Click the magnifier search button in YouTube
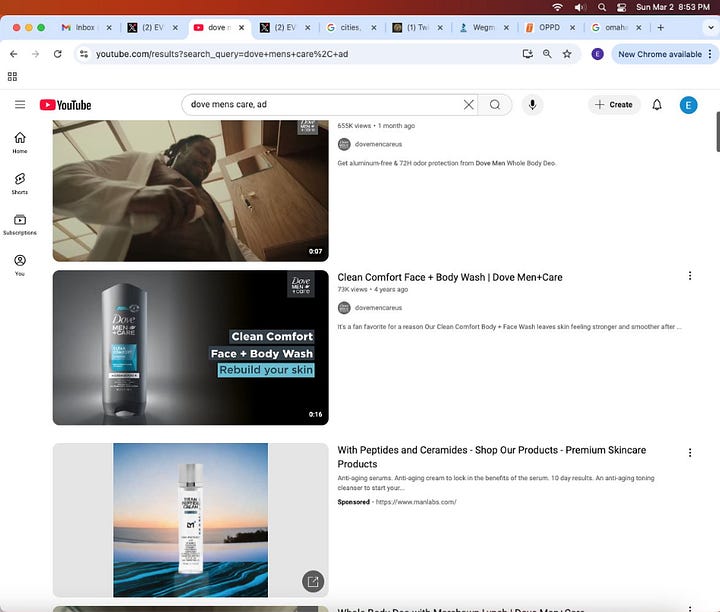This screenshot has height=612, width=720. [x=495, y=105]
